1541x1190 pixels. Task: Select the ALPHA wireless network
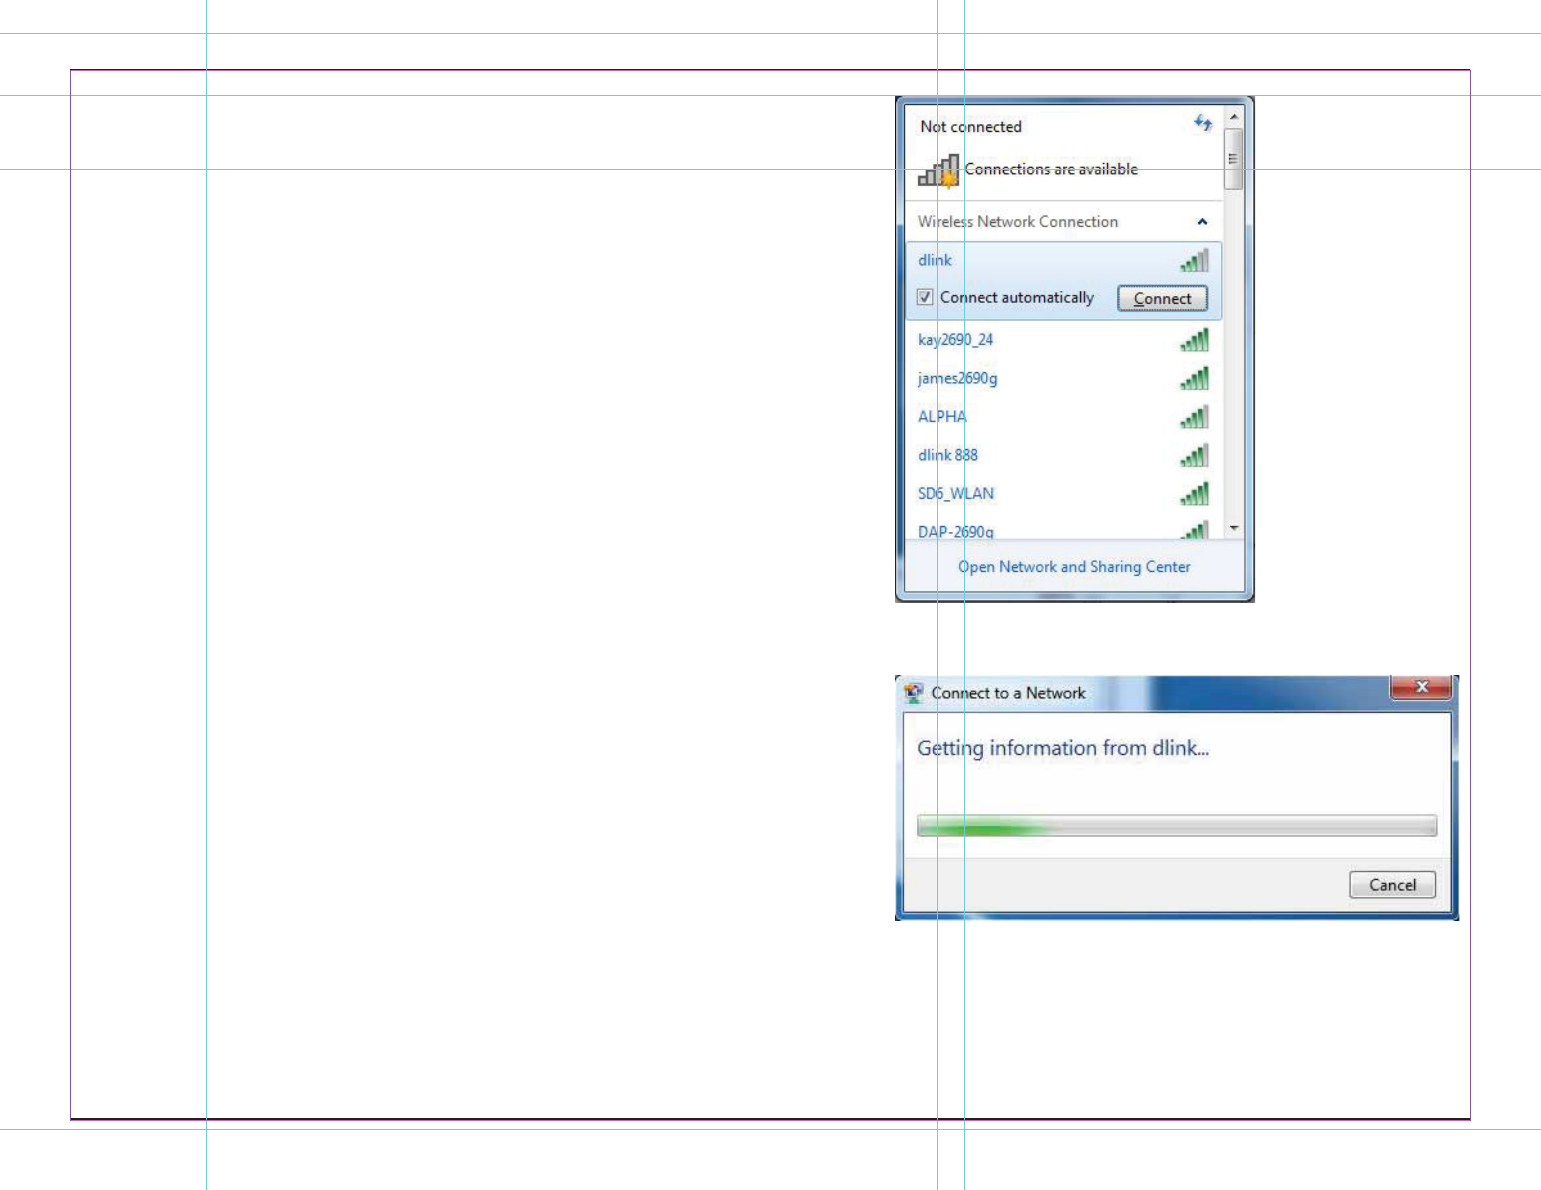(1063, 417)
